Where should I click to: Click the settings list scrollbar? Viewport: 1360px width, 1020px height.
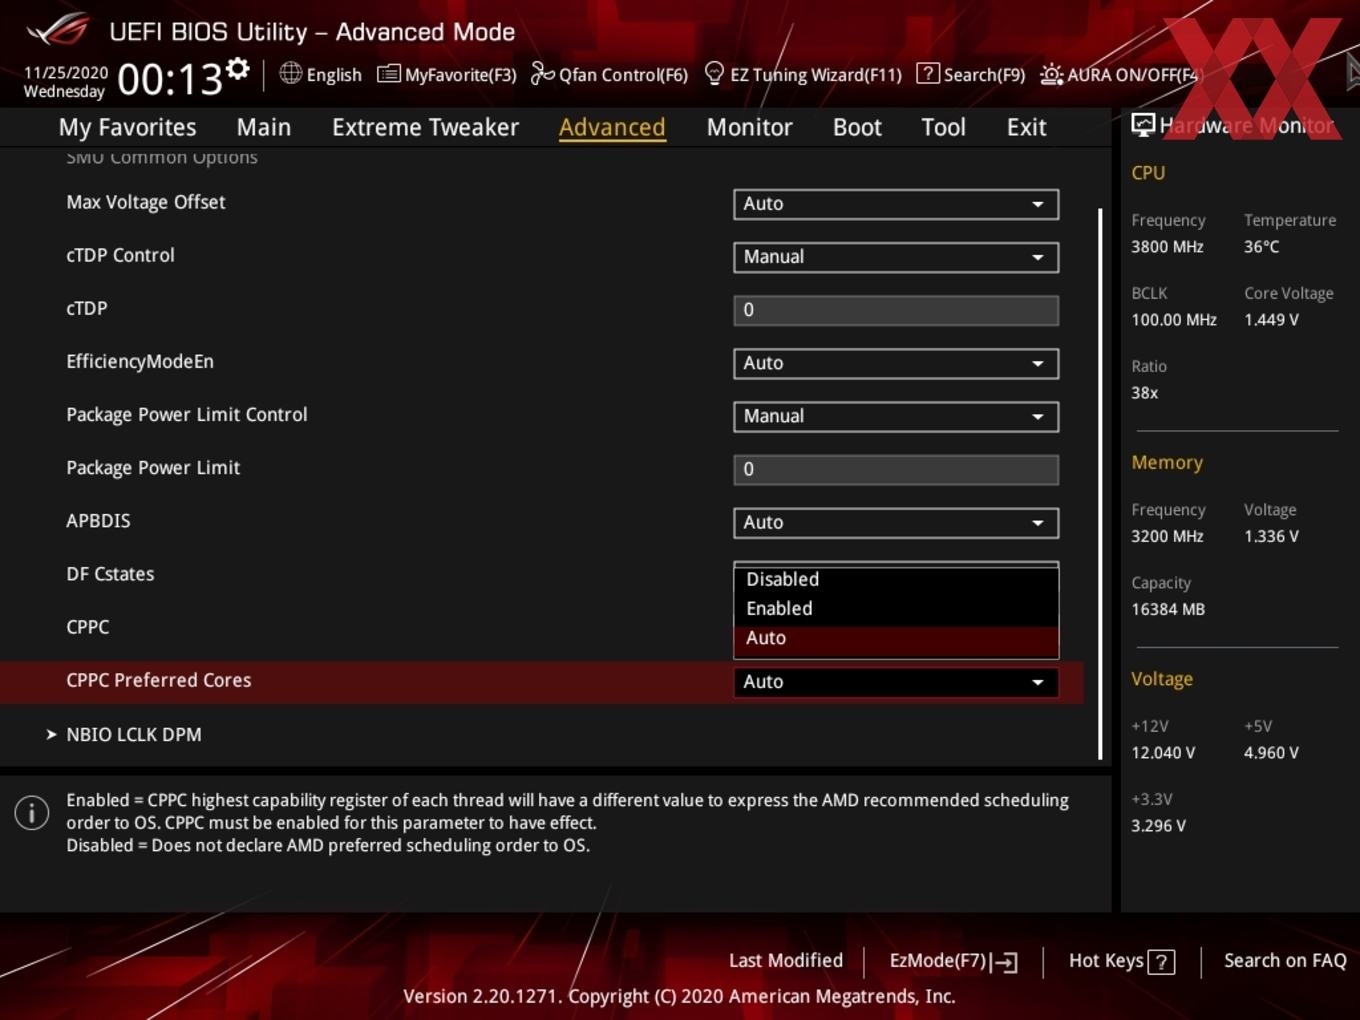click(x=1100, y=484)
